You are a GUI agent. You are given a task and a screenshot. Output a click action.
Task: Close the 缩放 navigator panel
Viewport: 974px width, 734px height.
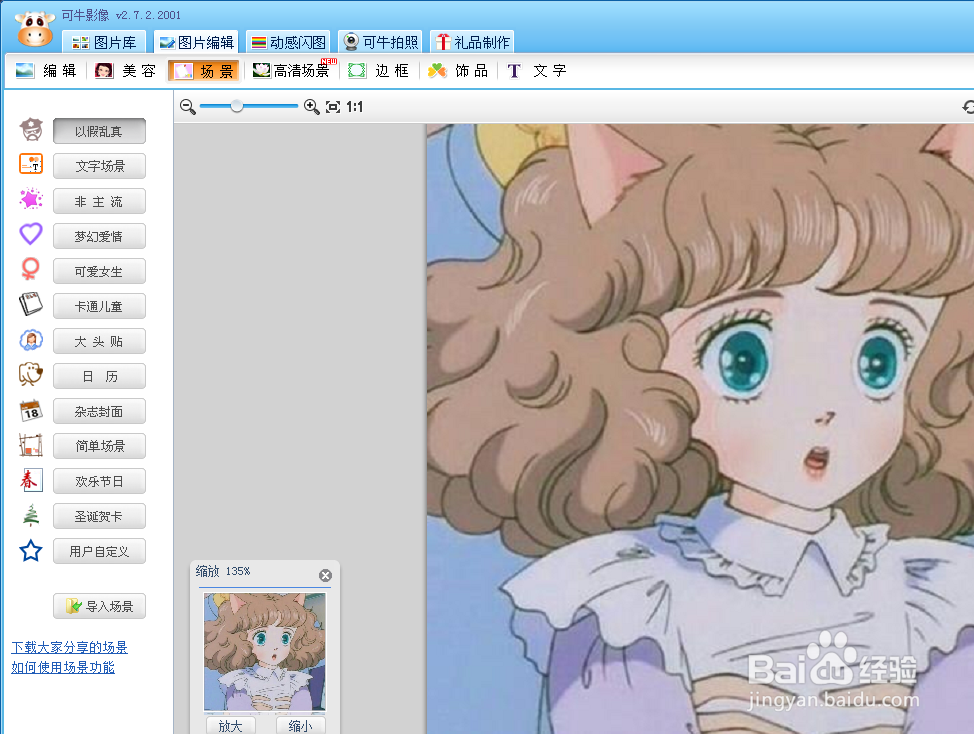(x=325, y=576)
